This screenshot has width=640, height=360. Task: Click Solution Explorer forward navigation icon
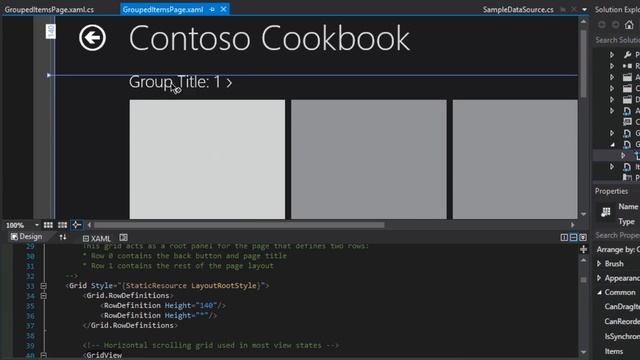click(x=616, y=25)
